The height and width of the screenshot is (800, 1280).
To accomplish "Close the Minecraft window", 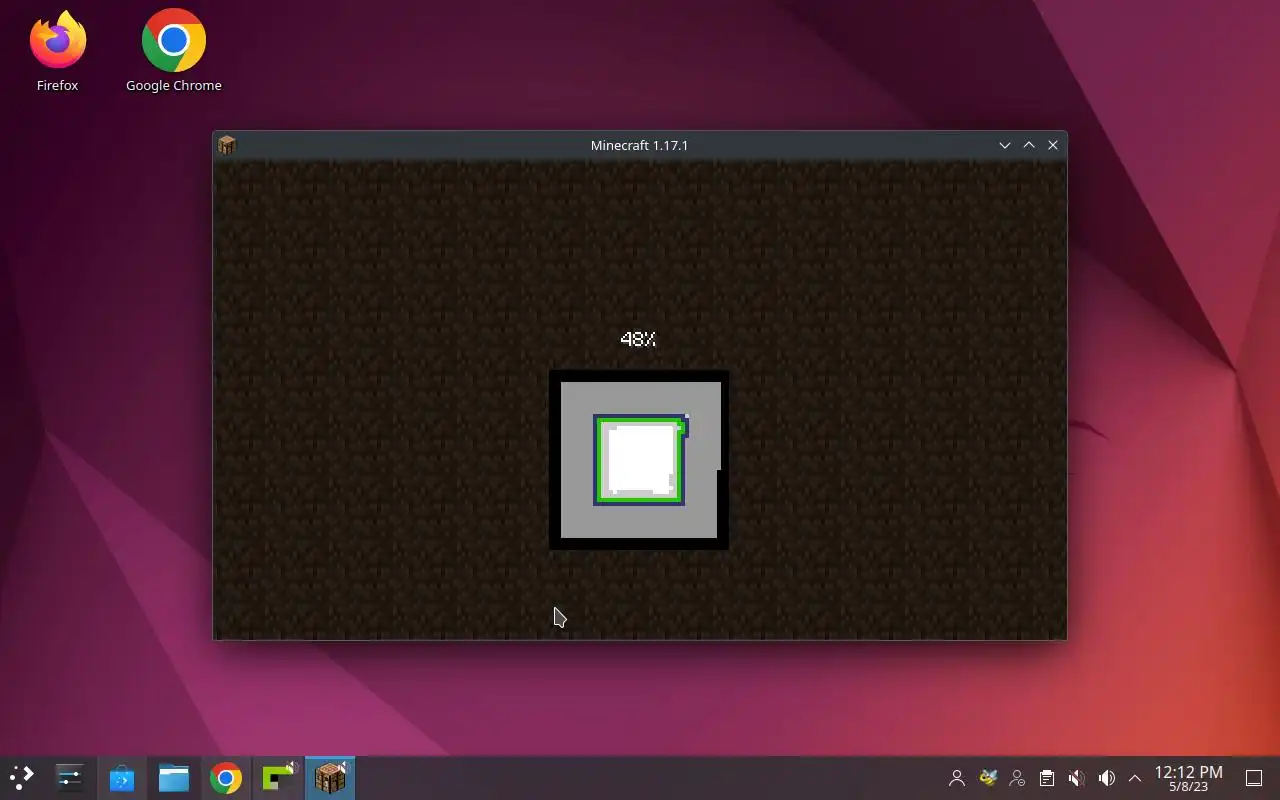I will [1053, 145].
